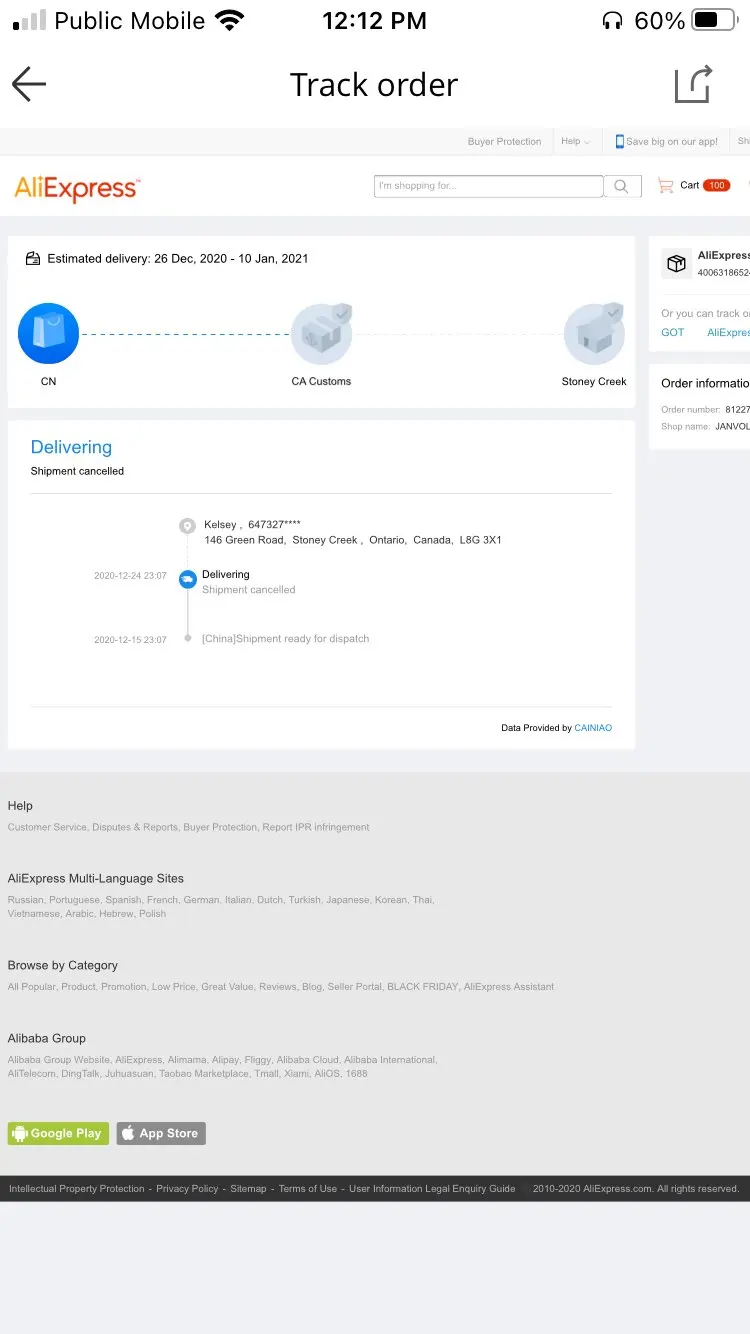Tap the phone icon beside Save big
The height and width of the screenshot is (1334, 750).
tap(620, 141)
